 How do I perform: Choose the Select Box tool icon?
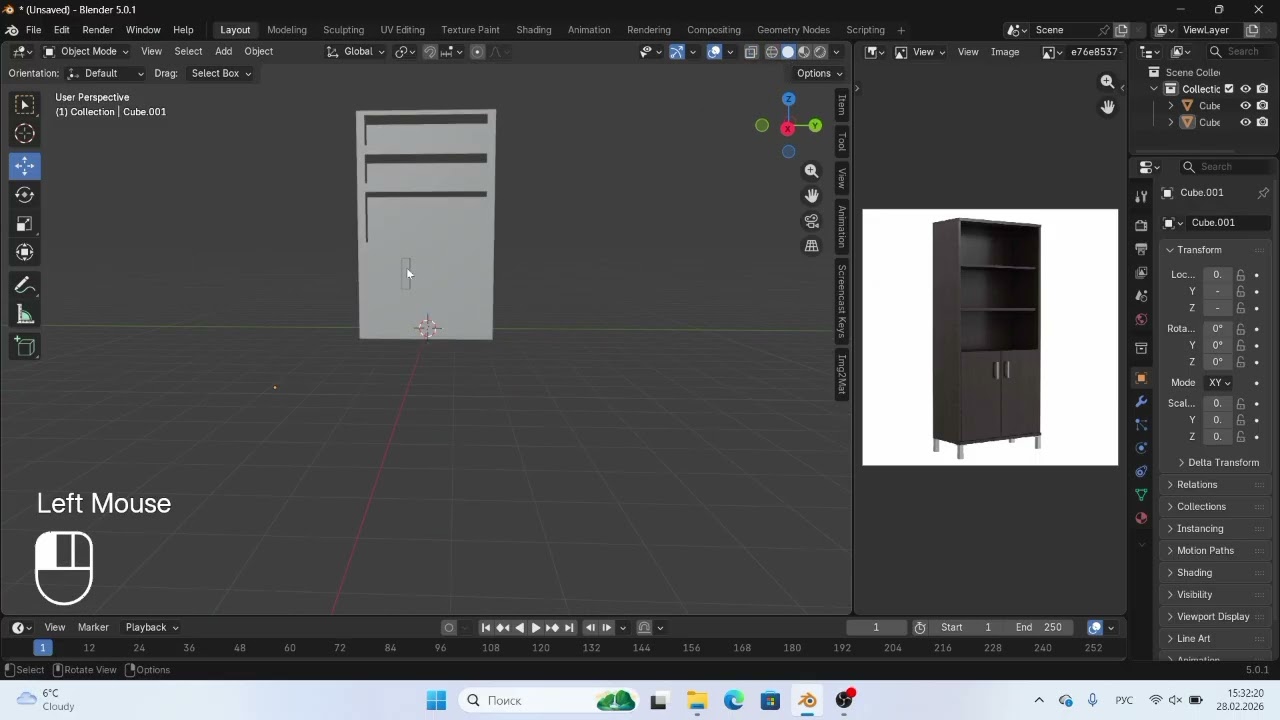(25, 105)
